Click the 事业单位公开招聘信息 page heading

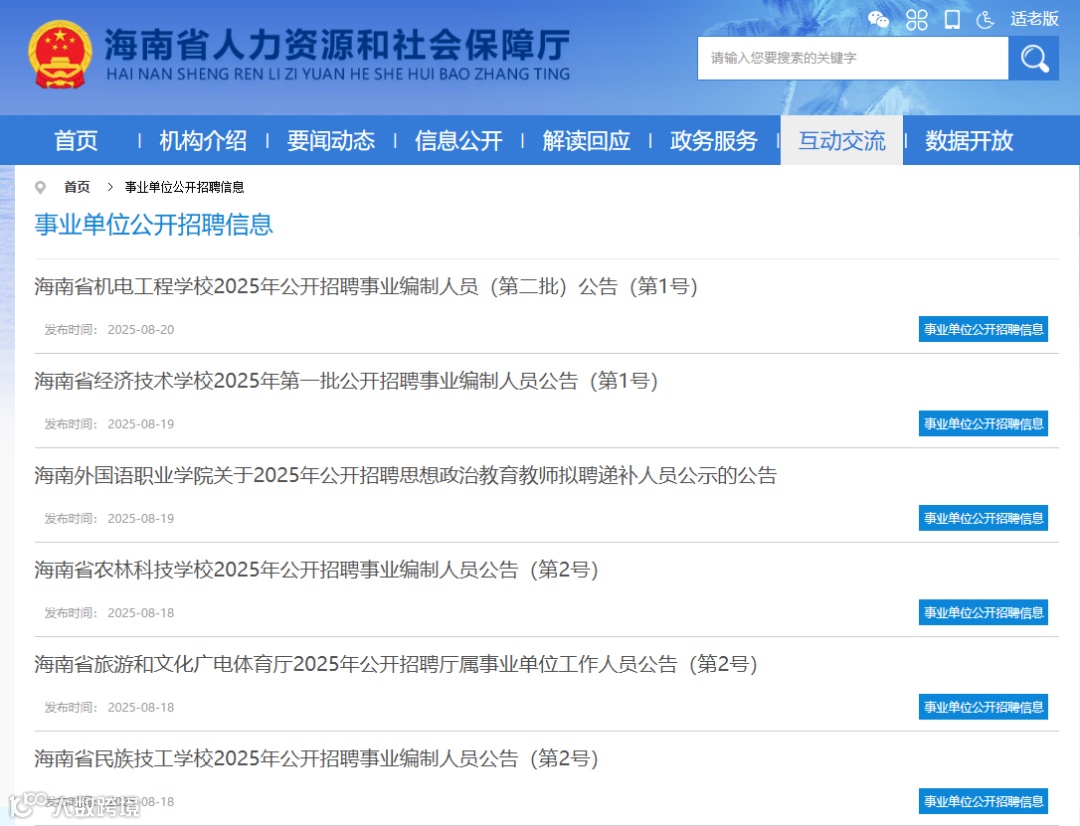154,225
